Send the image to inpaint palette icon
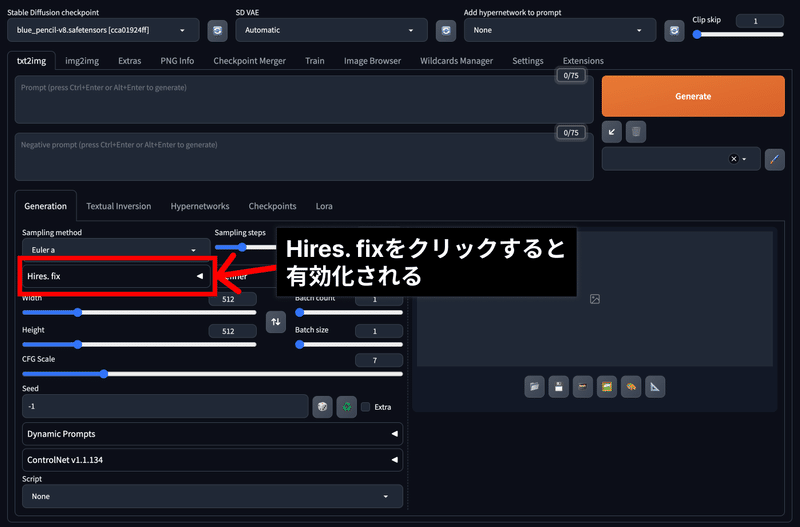 (631, 387)
